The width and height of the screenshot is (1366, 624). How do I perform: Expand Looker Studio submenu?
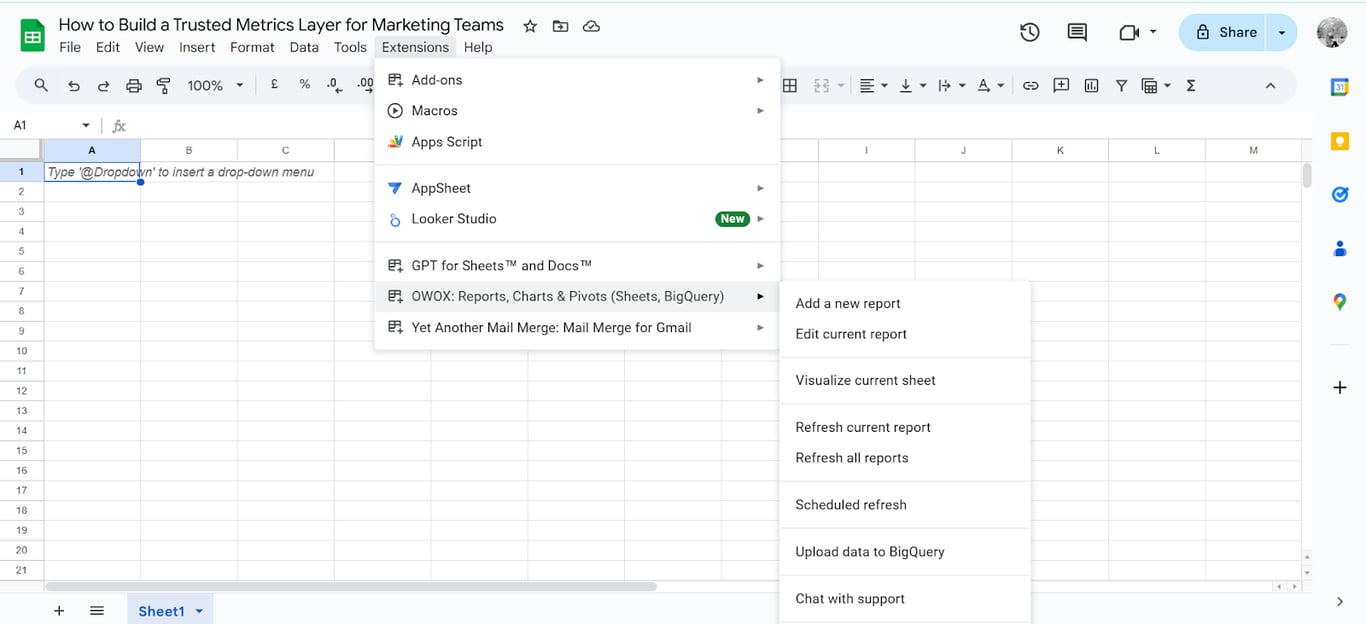pyautogui.click(x=577, y=219)
